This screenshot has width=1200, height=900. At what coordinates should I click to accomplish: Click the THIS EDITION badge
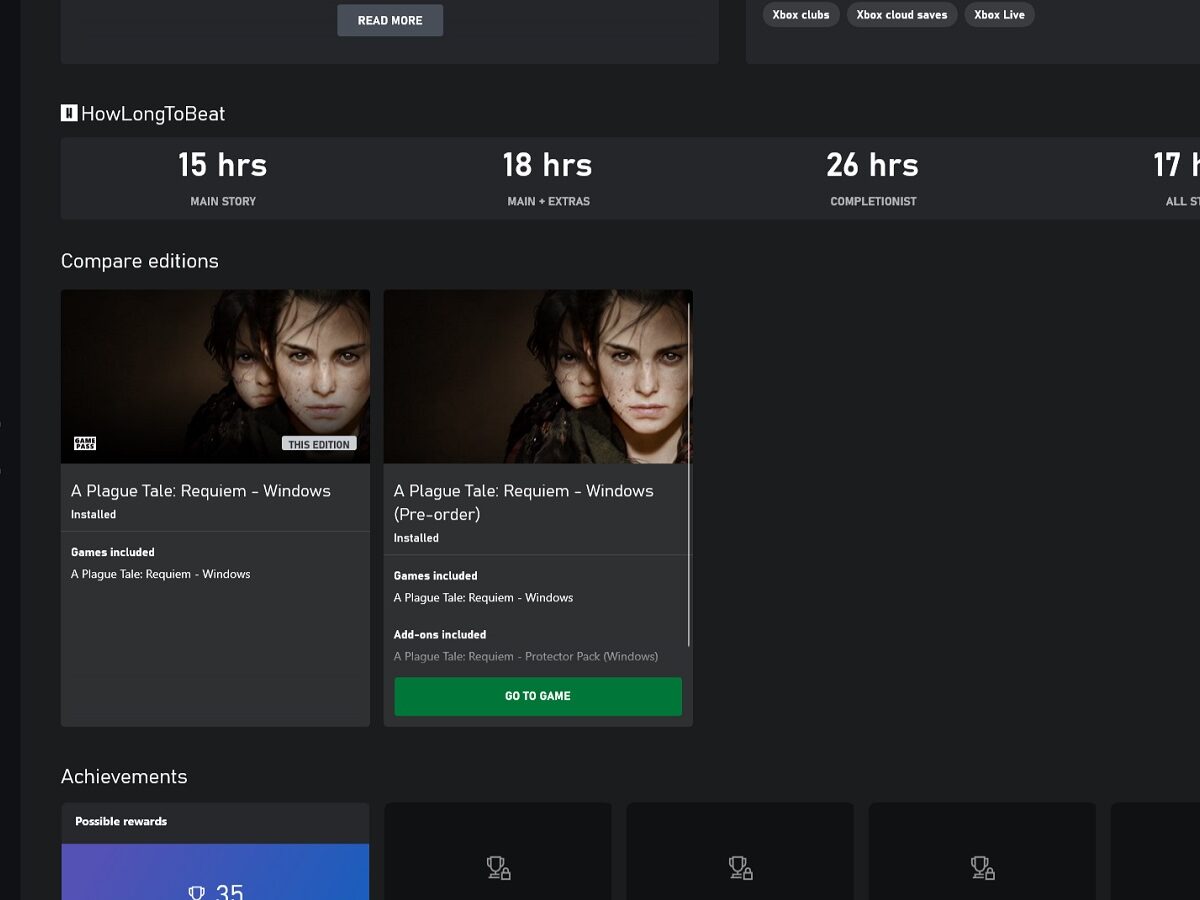(x=319, y=443)
